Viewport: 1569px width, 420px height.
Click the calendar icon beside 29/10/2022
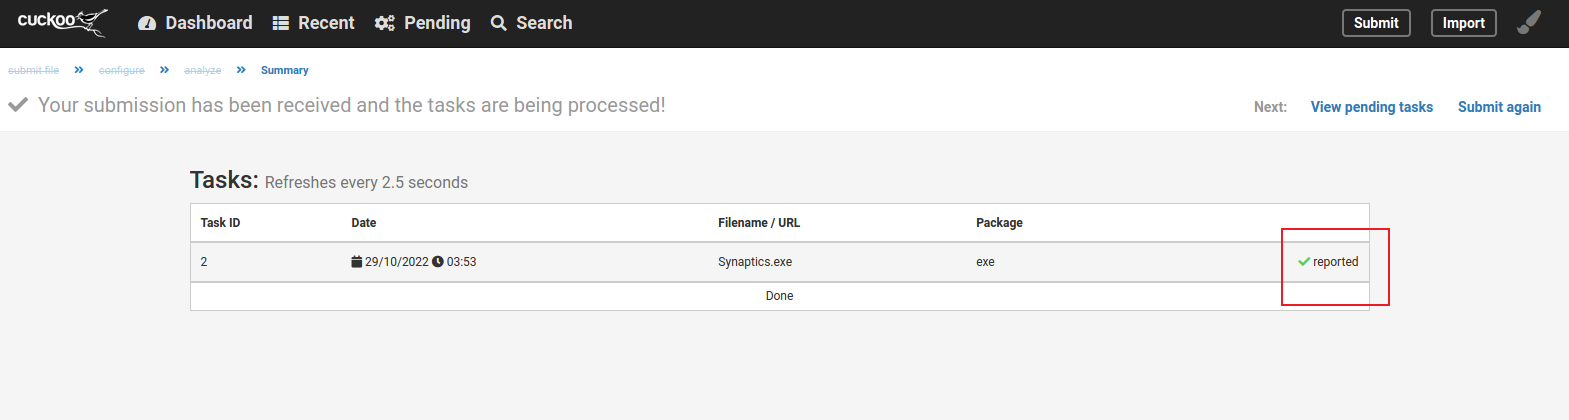tap(357, 262)
